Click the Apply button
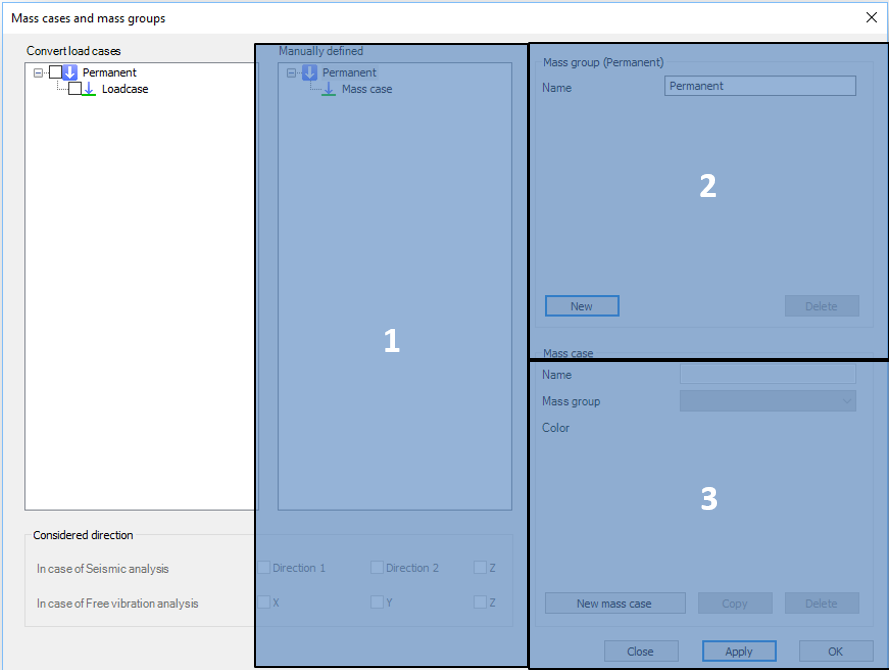The image size is (889, 670). (x=739, y=651)
